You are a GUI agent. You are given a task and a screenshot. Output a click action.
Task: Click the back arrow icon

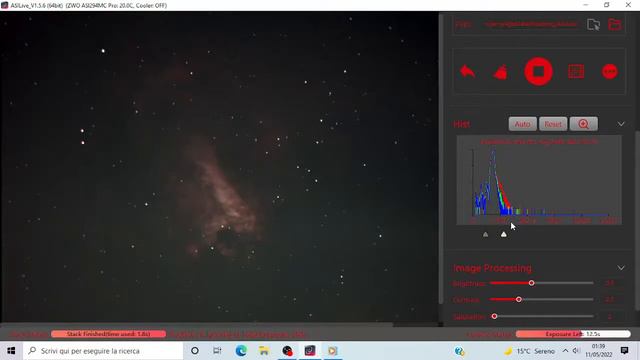[468, 71]
